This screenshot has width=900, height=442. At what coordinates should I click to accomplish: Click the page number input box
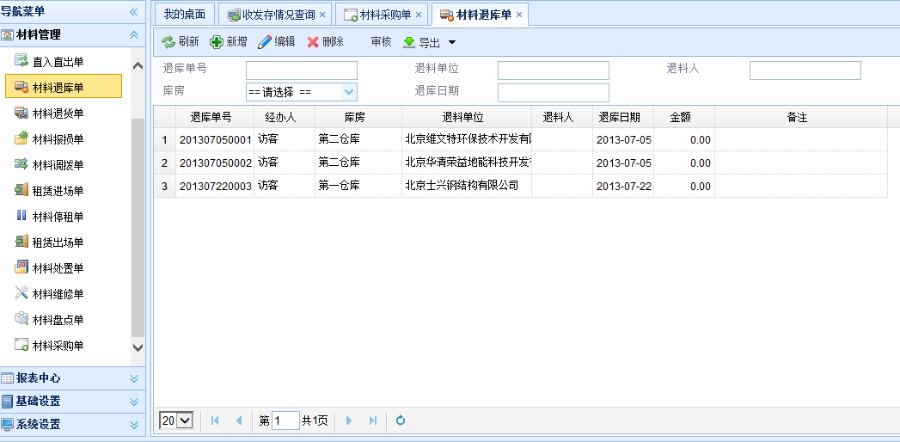click(x=285, y=421)
